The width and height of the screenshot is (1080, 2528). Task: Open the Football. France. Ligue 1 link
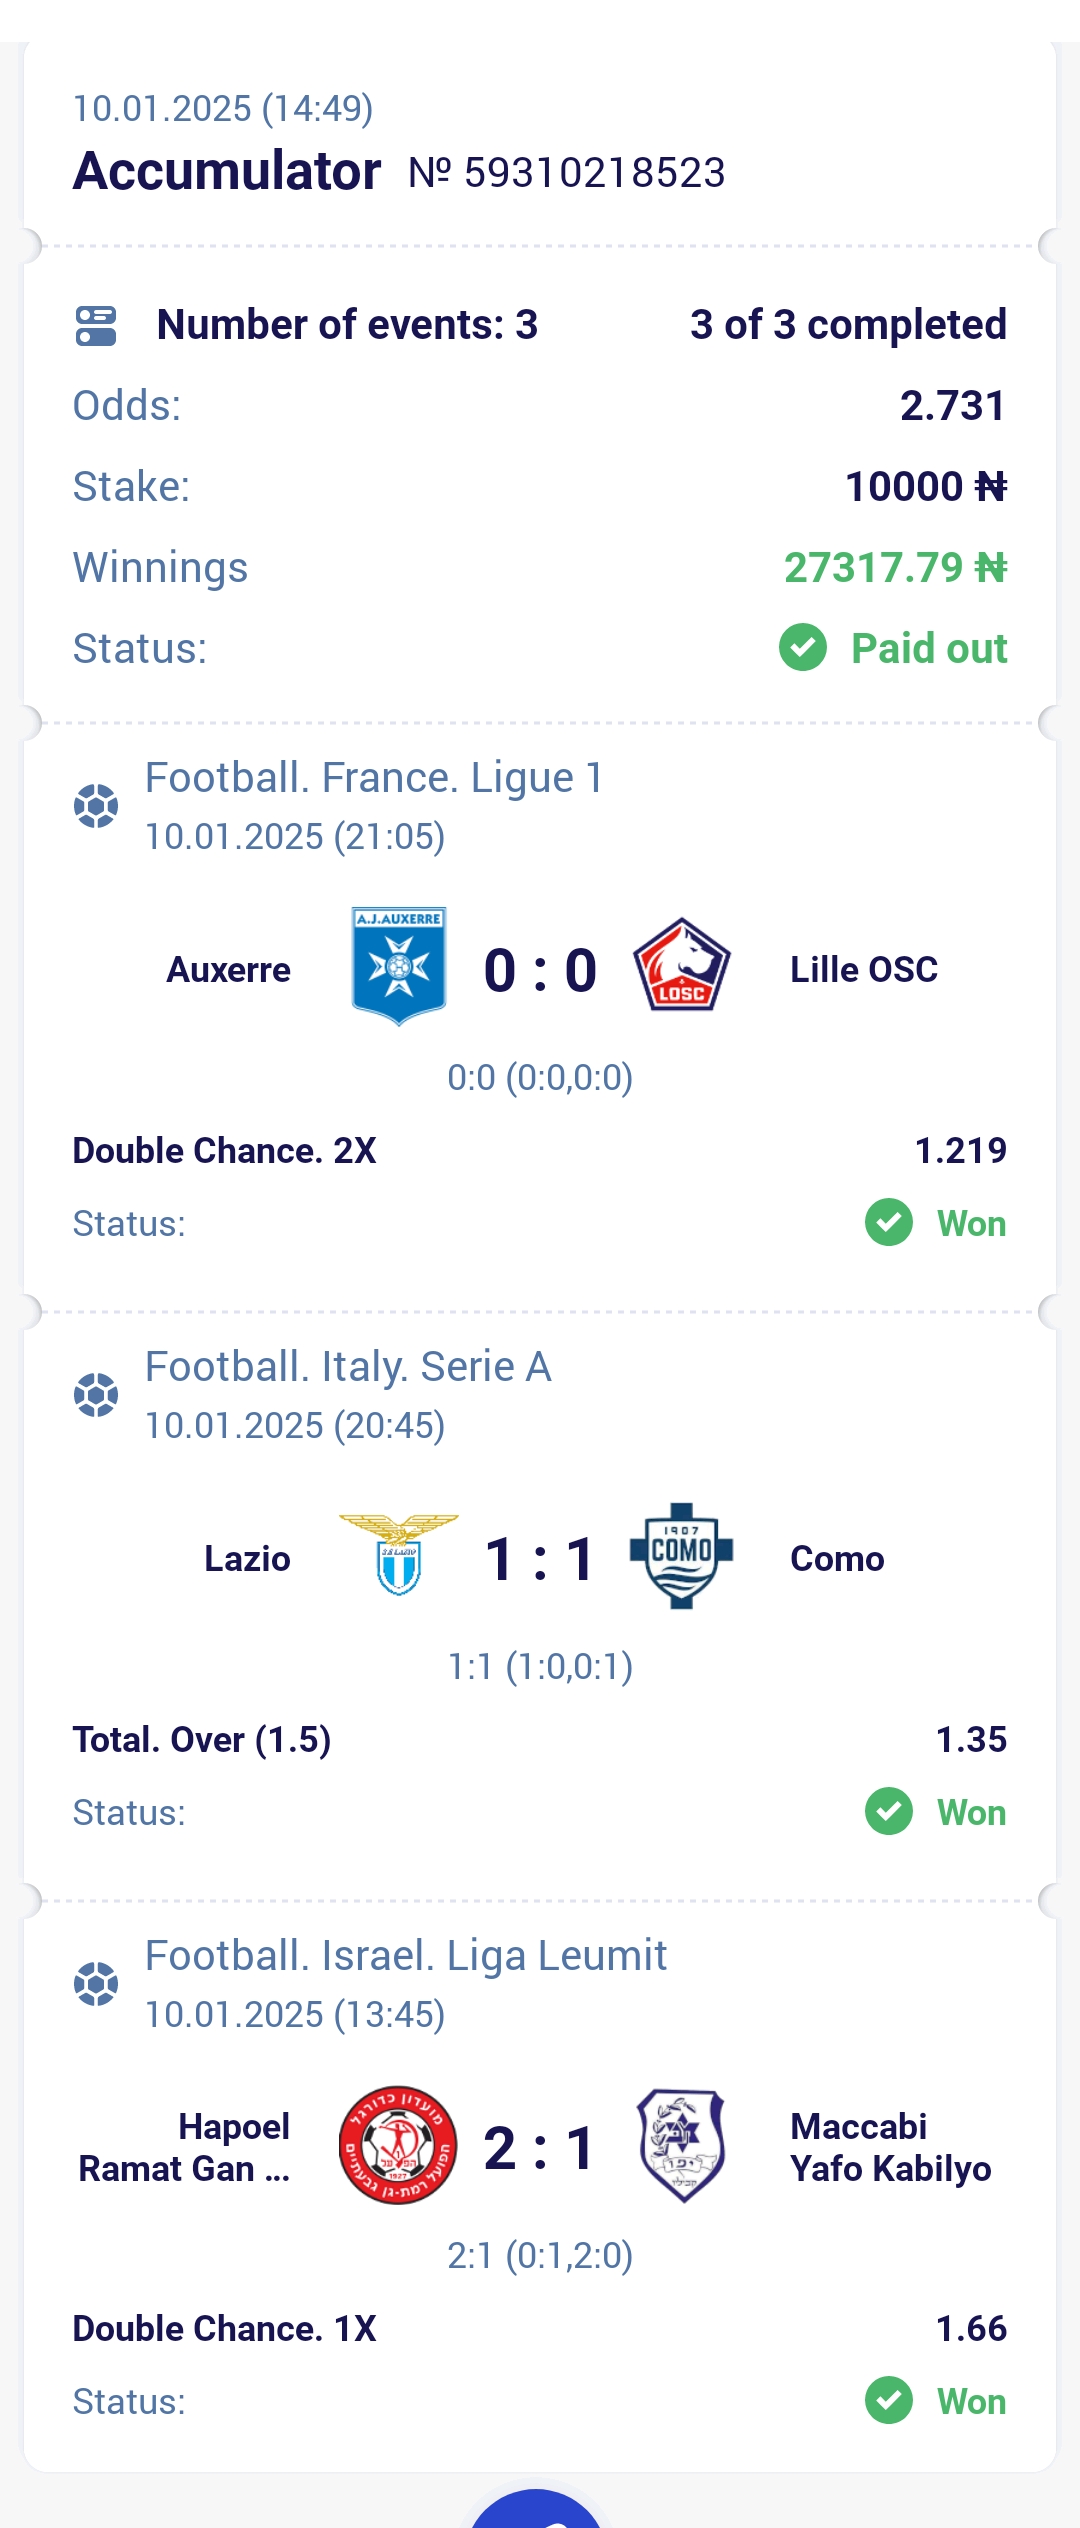pyautogui.click(x=374, y=778)
